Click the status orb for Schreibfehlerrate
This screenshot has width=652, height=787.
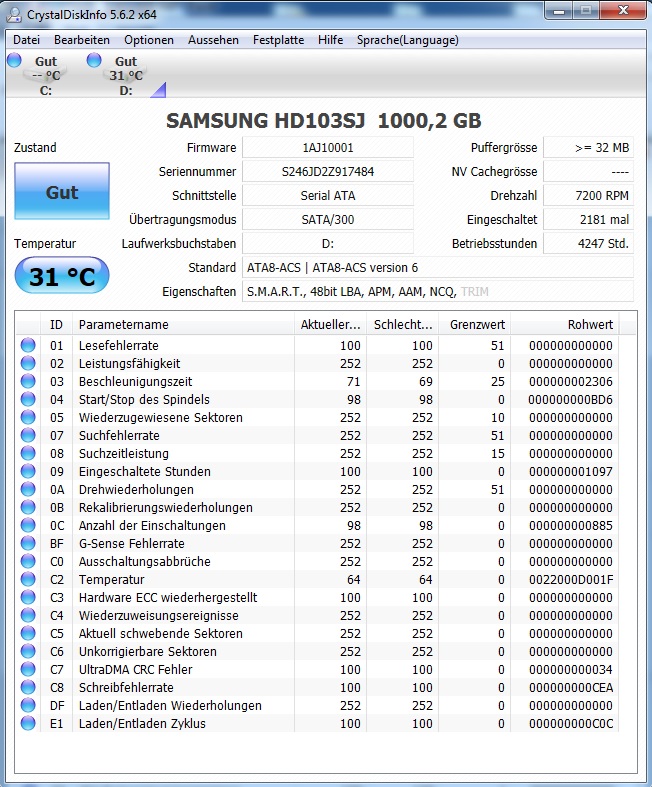28,687
